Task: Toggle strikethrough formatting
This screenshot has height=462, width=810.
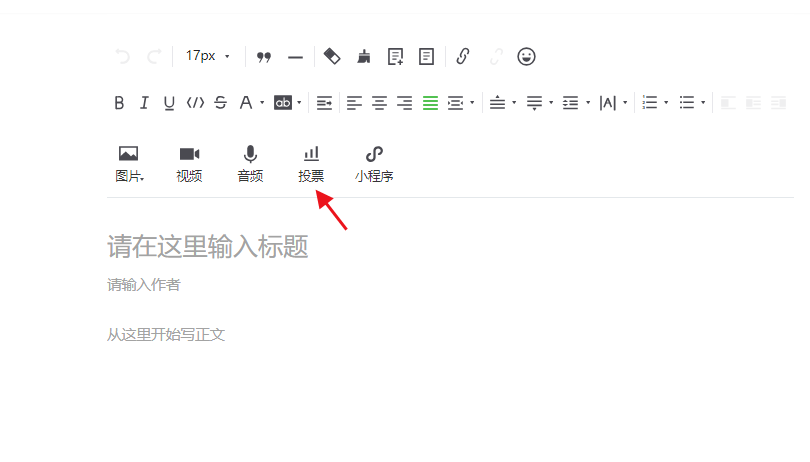Action: [220, 103]
